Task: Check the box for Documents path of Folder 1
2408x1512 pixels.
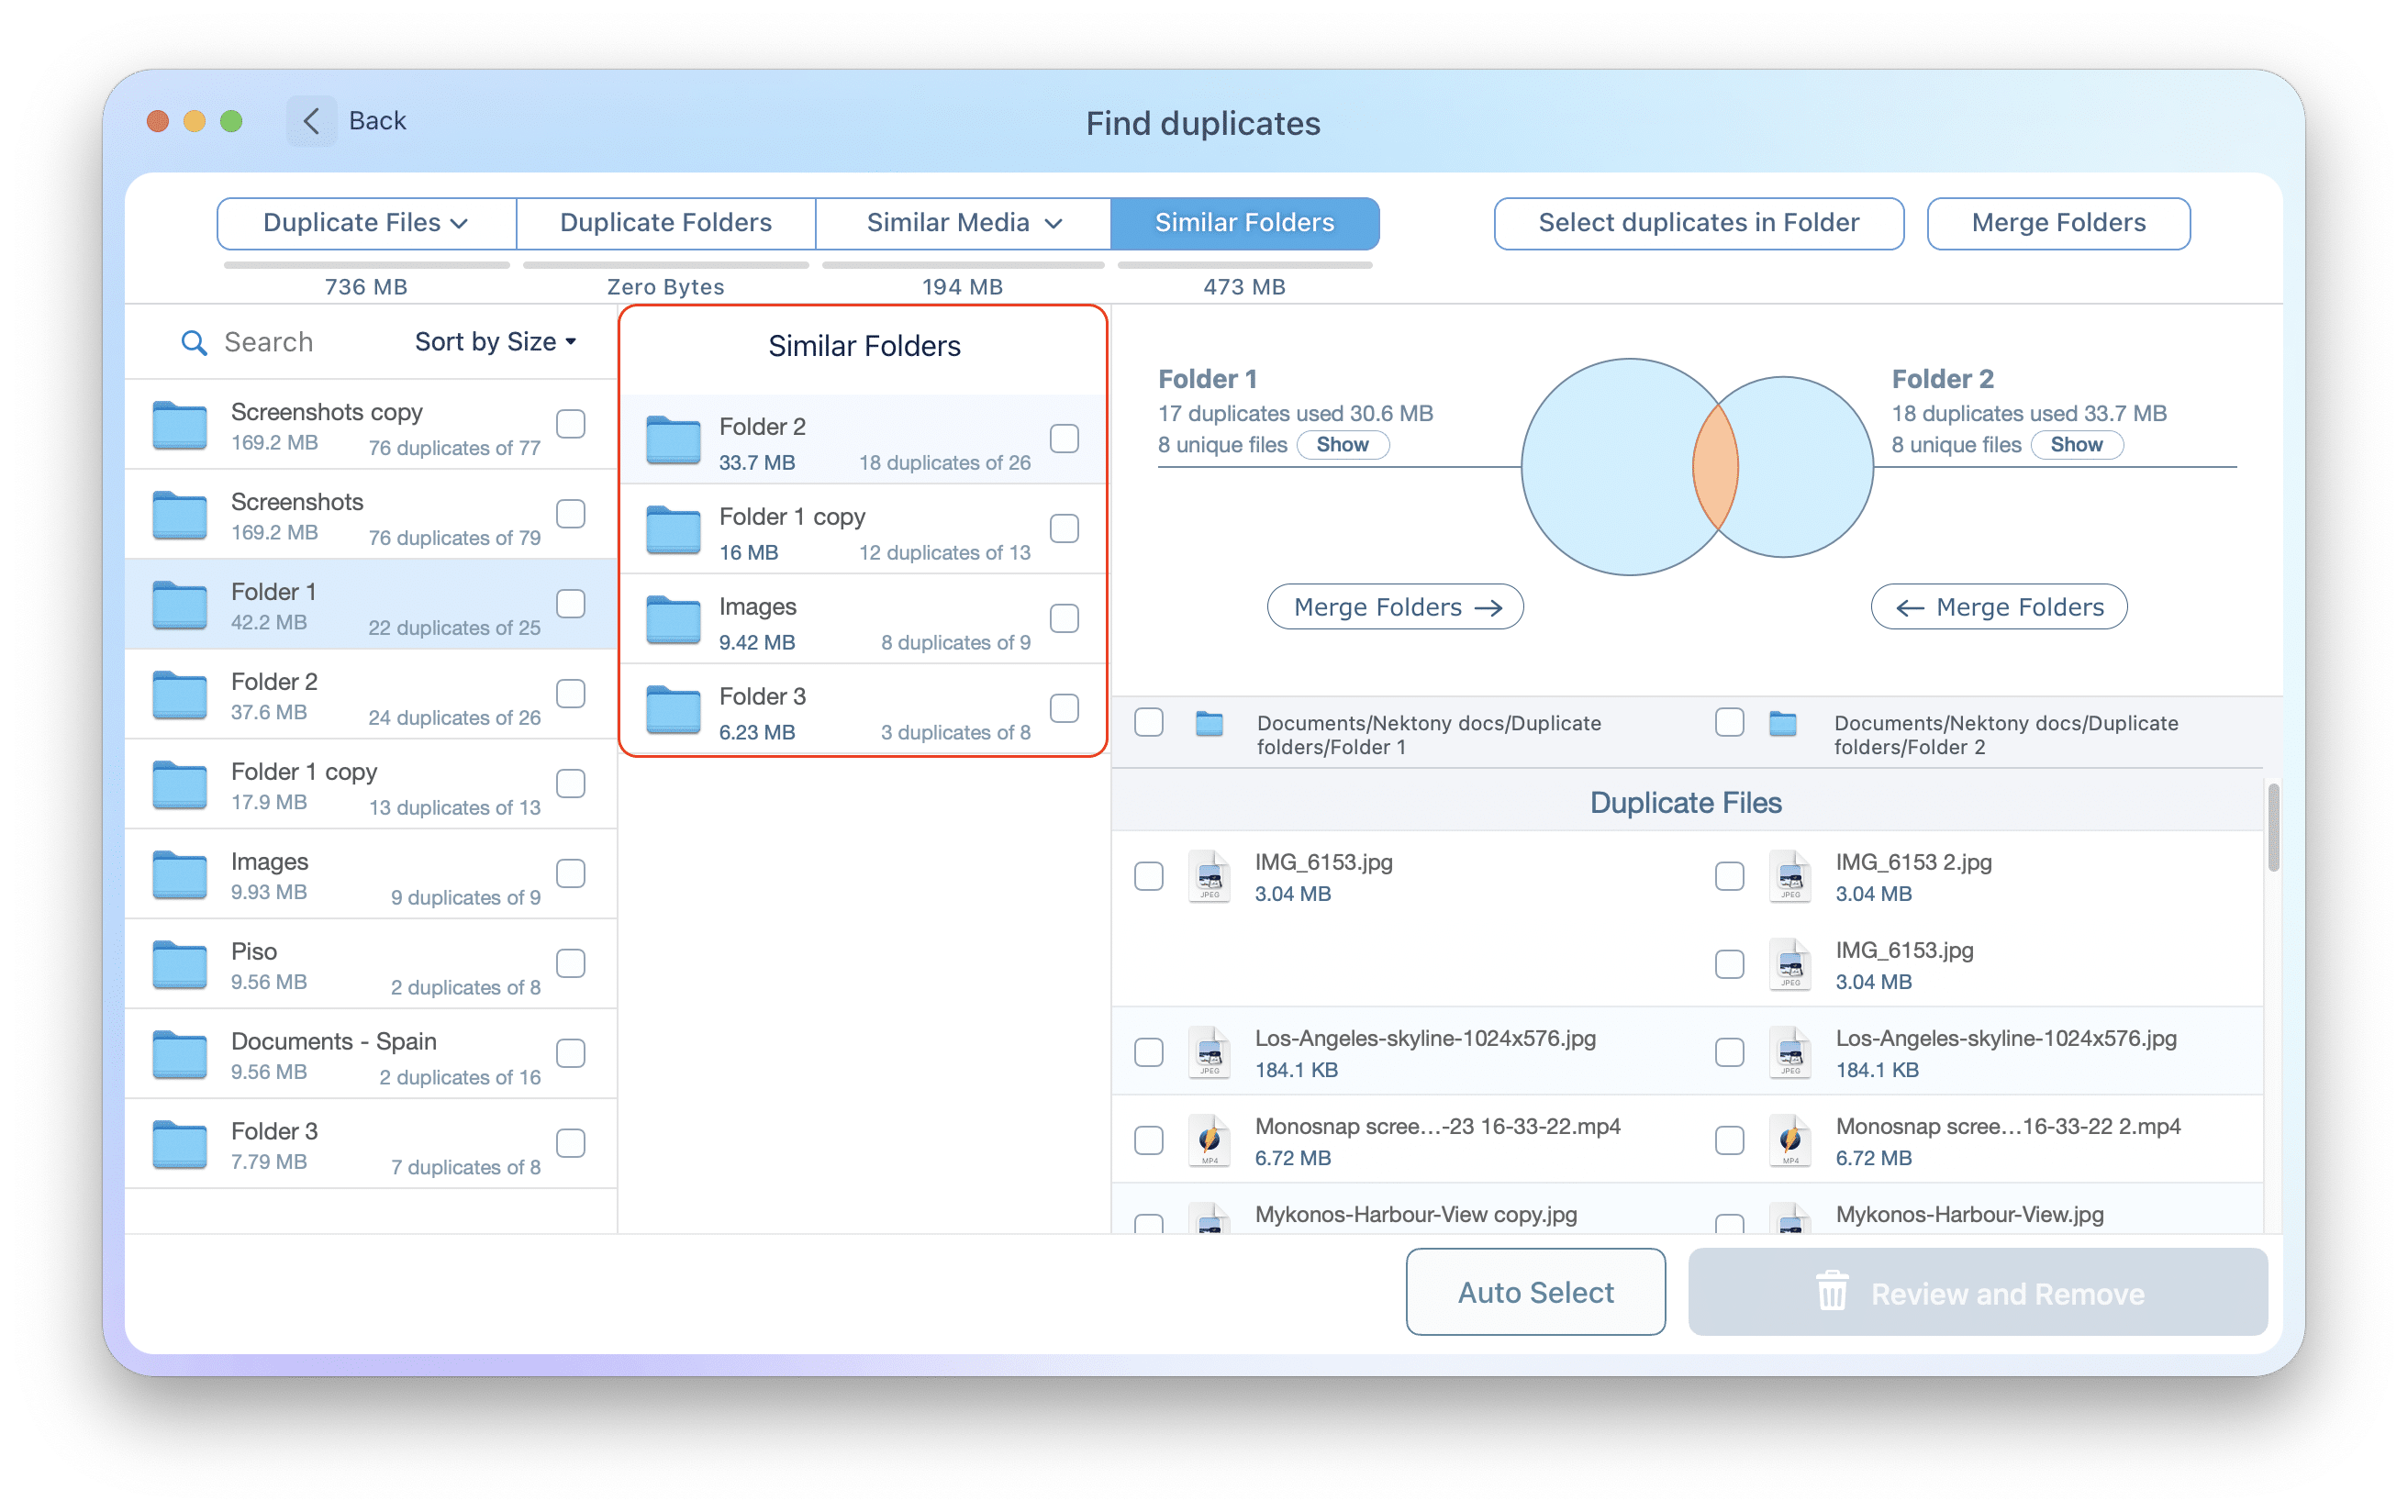Action: (x=1149, y=722)
